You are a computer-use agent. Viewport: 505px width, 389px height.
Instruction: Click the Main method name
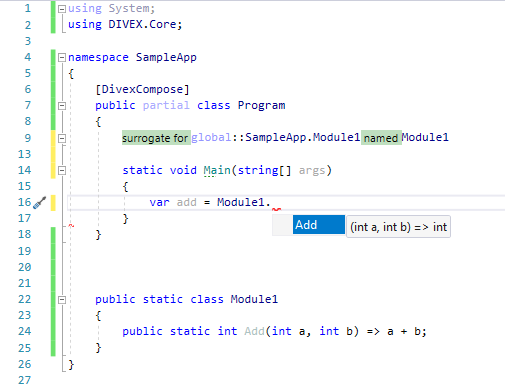(217, 170)
